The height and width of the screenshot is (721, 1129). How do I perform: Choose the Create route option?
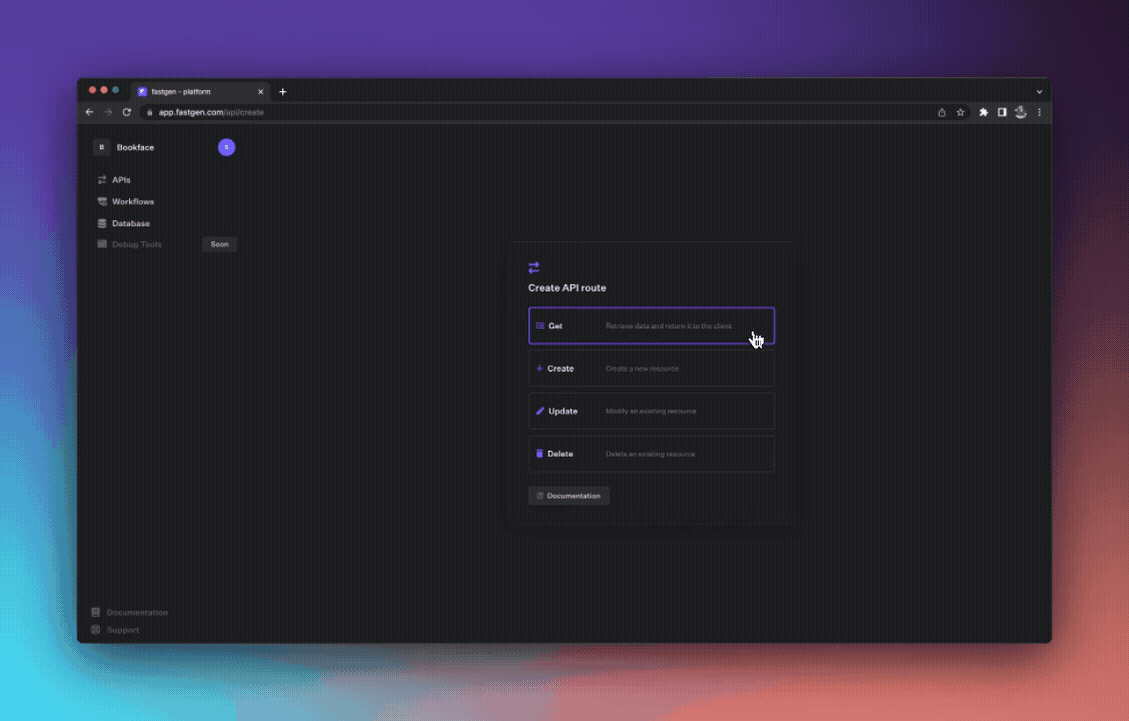pos(650,368)
